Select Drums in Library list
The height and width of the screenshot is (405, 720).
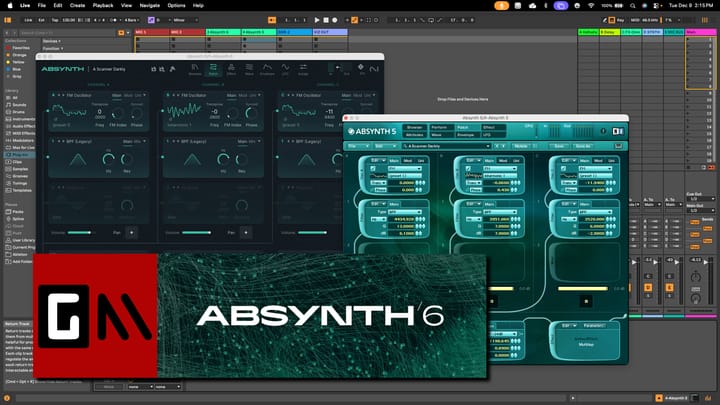tap(16, 112)
